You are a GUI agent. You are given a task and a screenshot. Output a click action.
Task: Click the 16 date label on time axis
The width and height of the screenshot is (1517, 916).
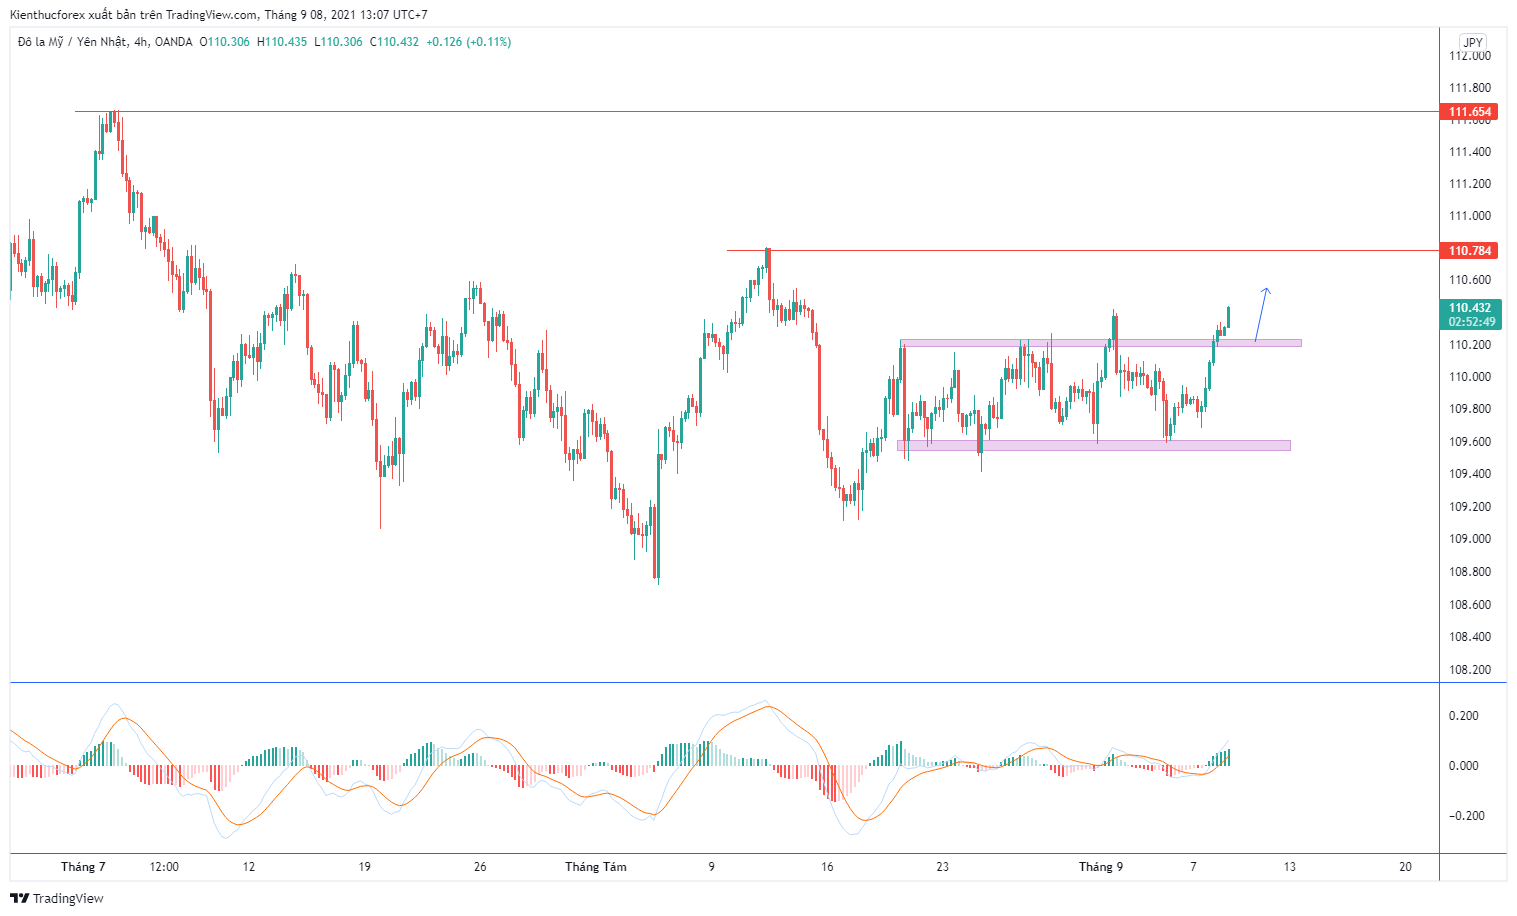click(x=827, y=867)
